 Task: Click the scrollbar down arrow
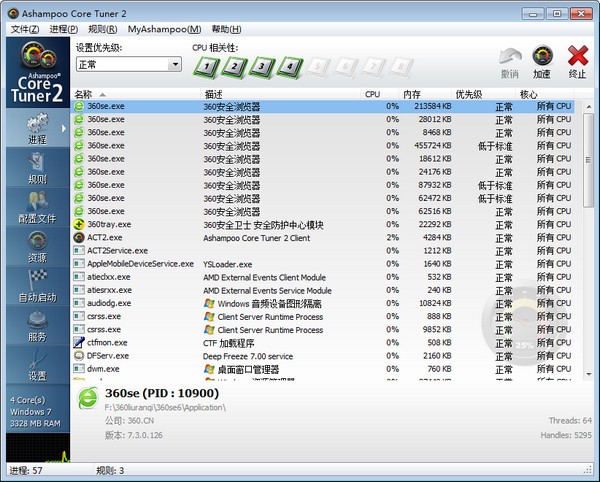coord(589,374)
